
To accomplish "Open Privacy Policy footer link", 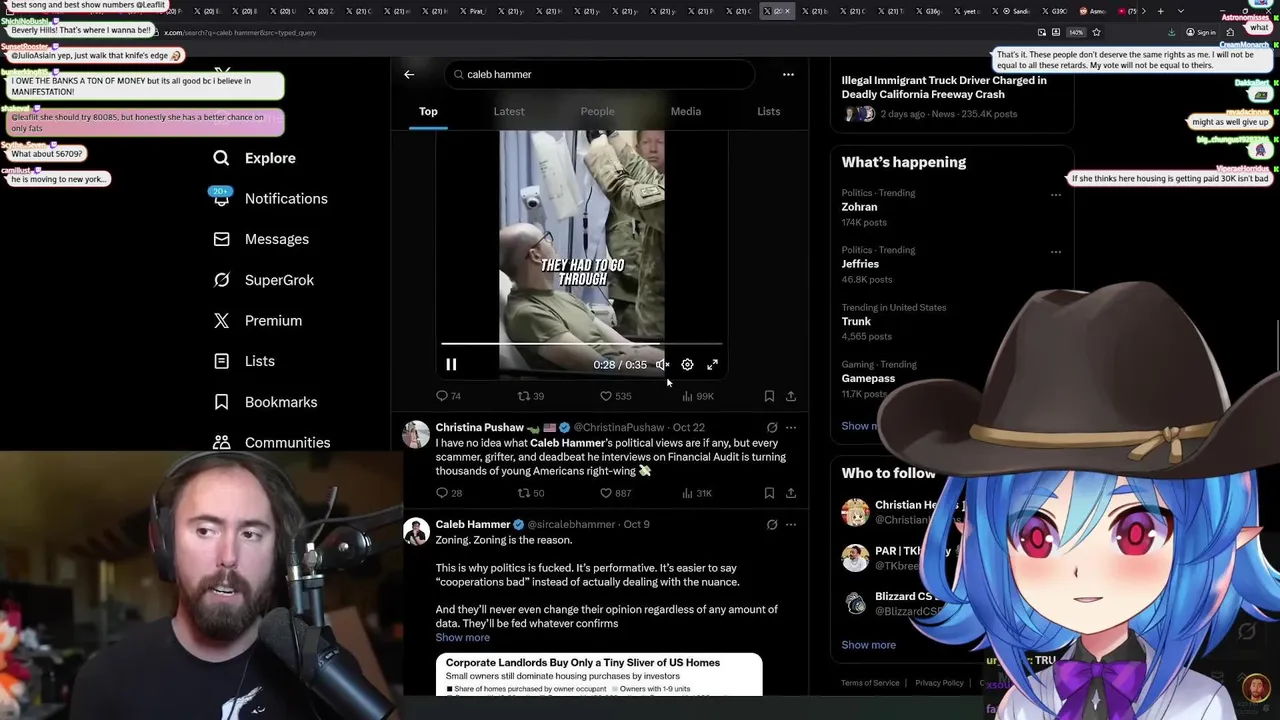I will [939, 683].
